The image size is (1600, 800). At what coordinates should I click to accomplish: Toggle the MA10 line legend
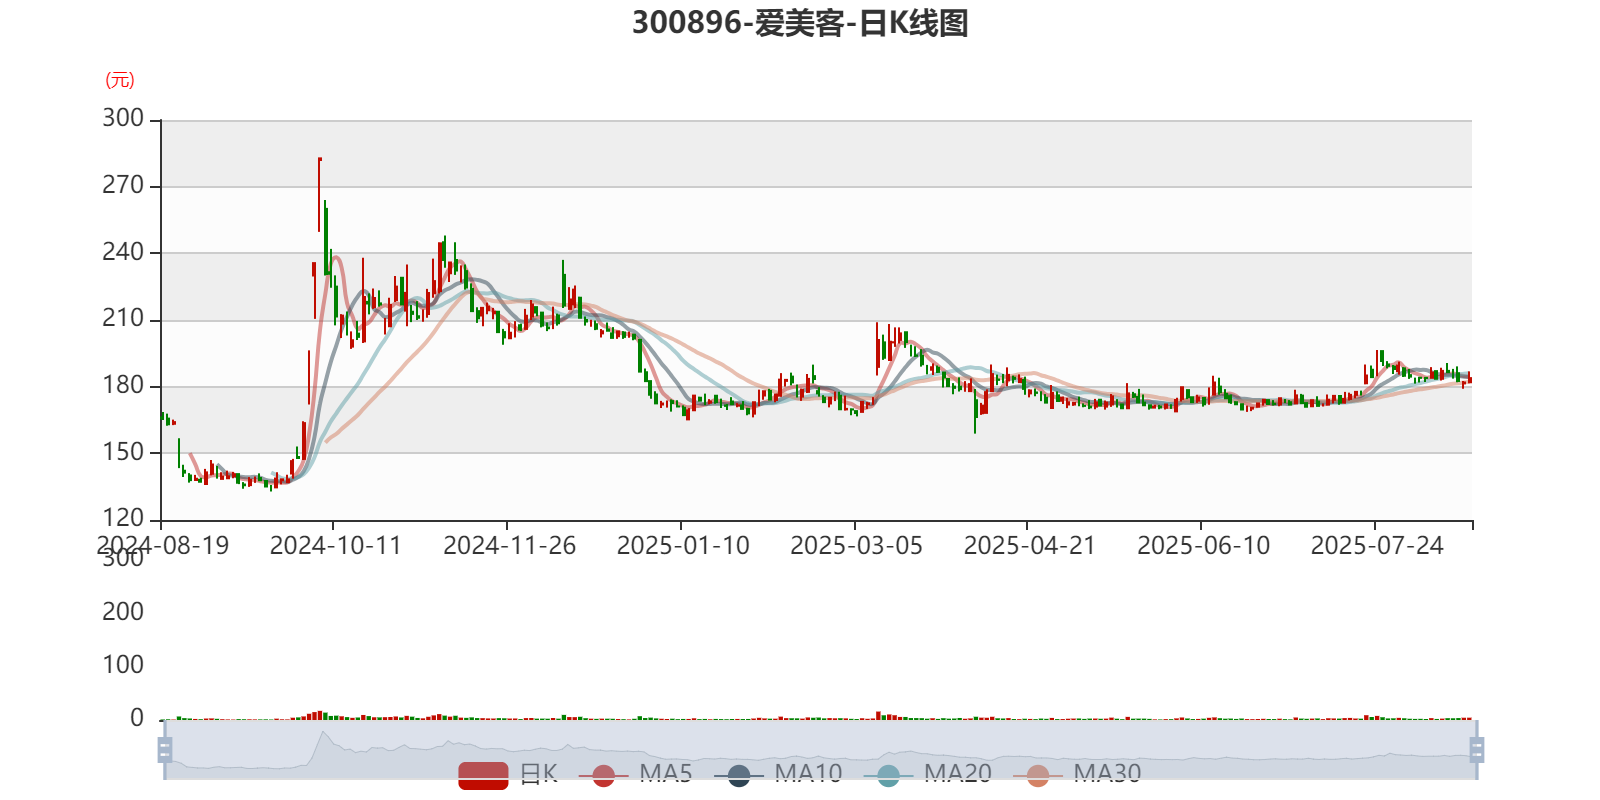point(778,774)
